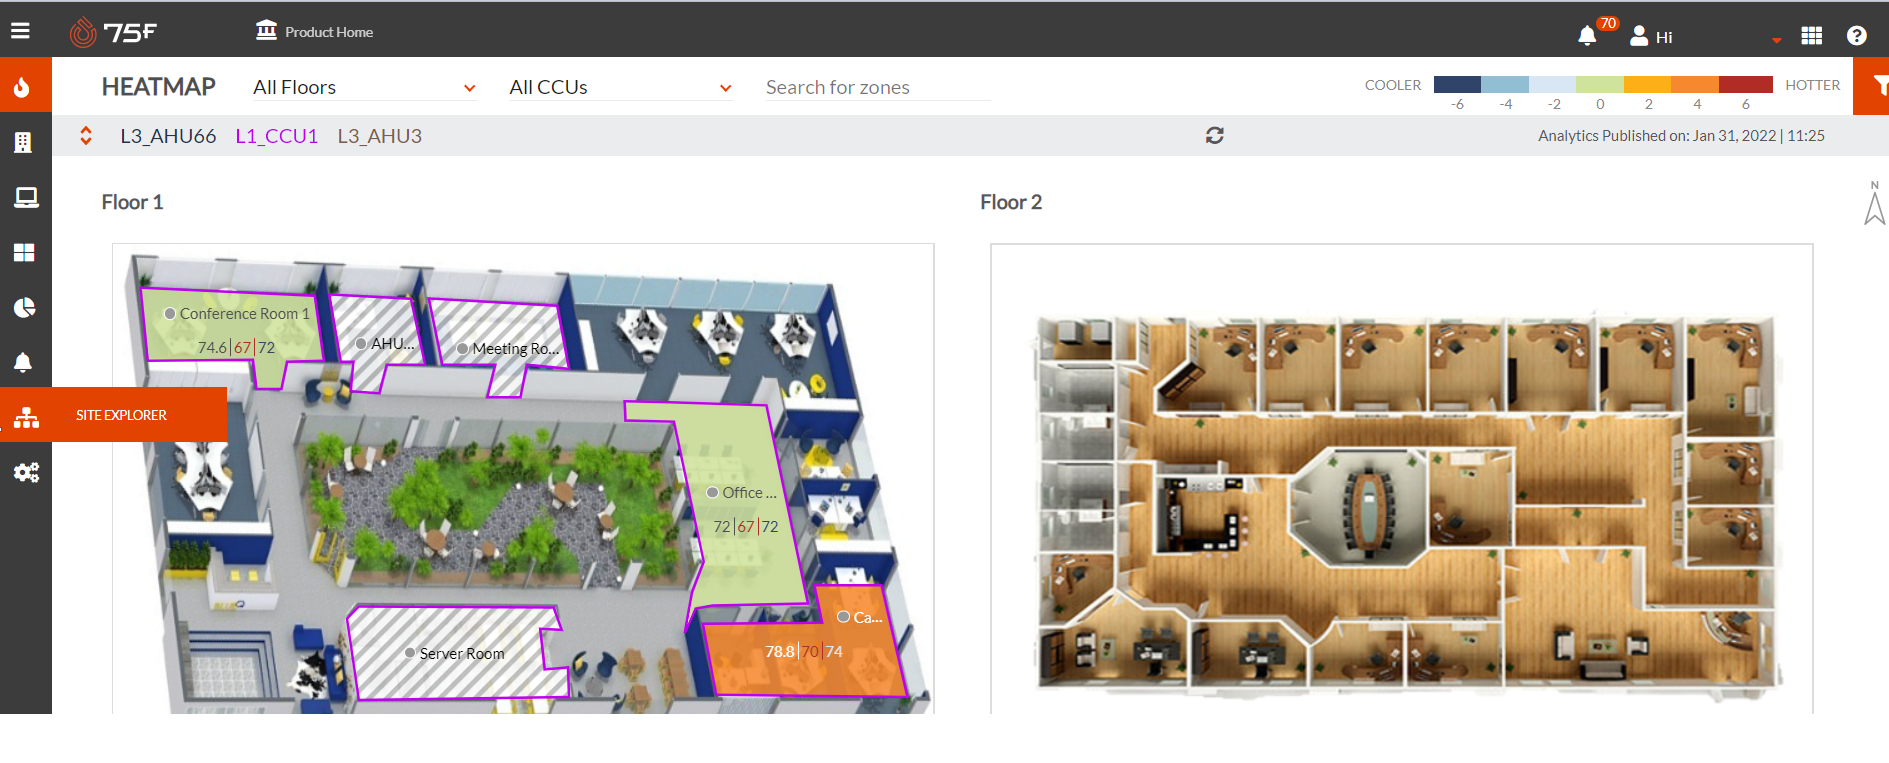Click the Search for zones field
Viewport: 1889px width, 763px height.
[877, 87]
